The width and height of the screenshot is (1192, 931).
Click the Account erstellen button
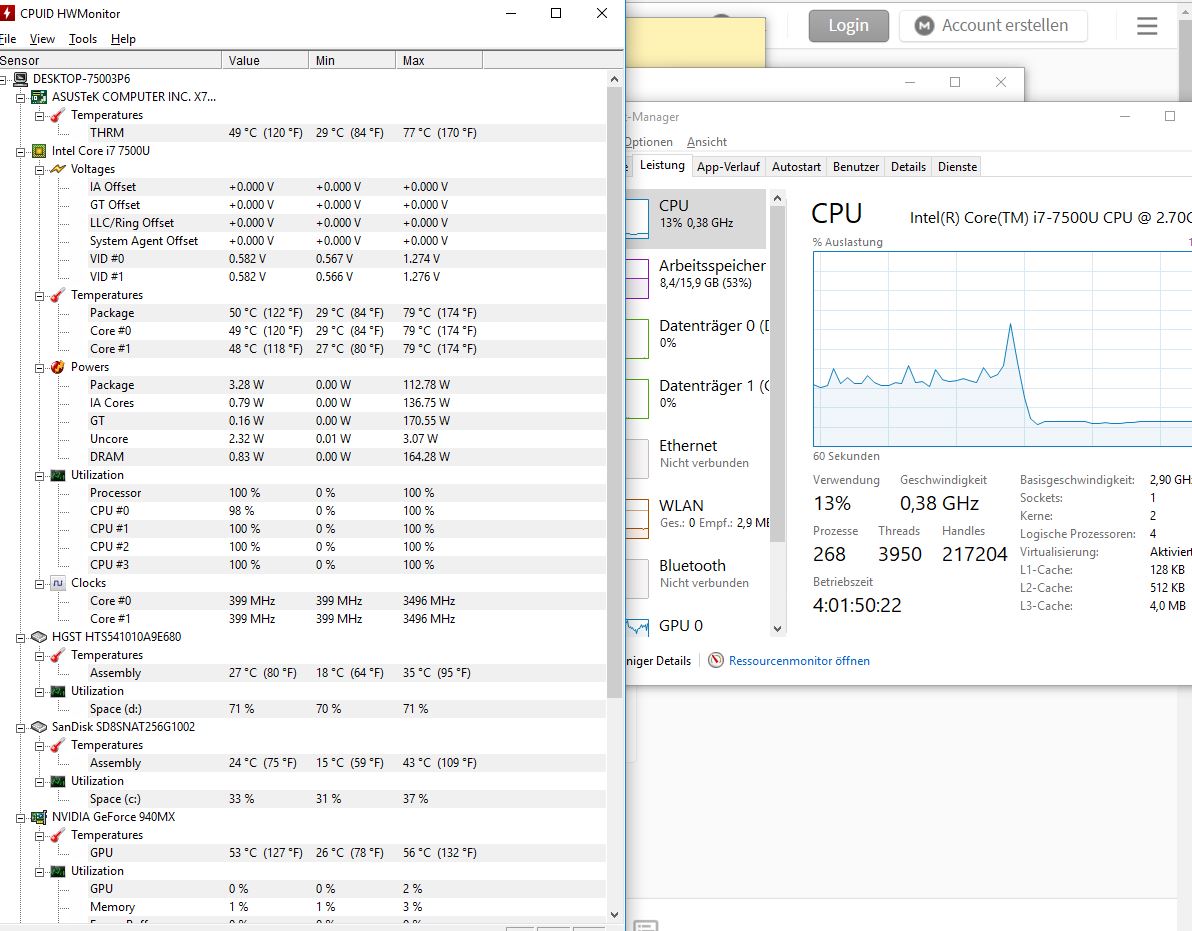[x=993, y=26]
